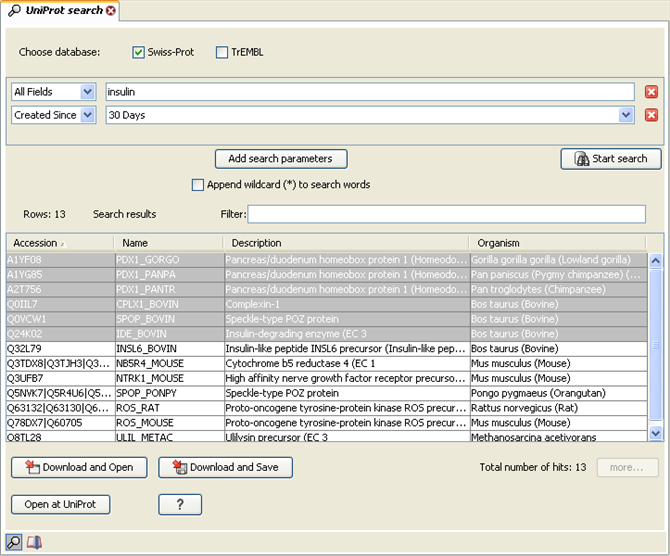Sort by Description column header
The image size is (670, 556).
[x=346, y=243]
